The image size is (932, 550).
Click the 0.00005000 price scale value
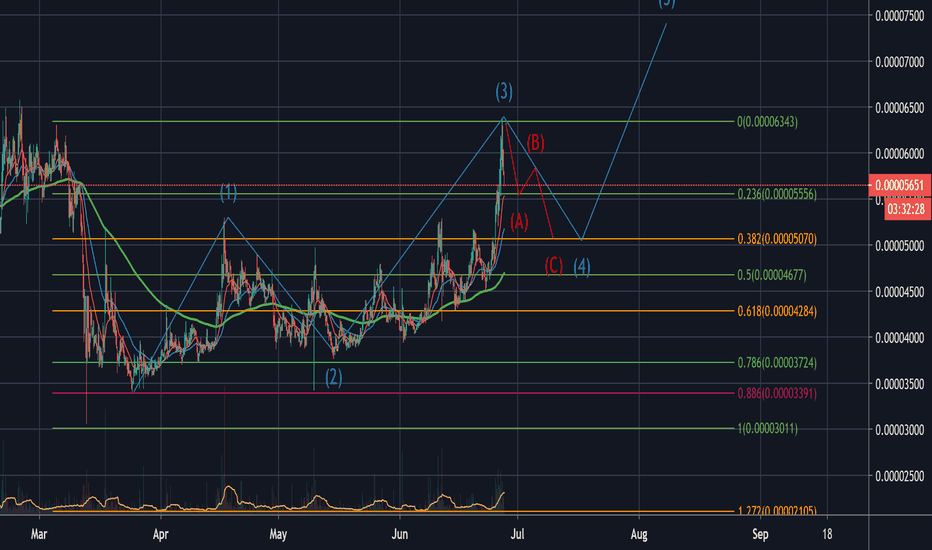[x=900, y=246]
